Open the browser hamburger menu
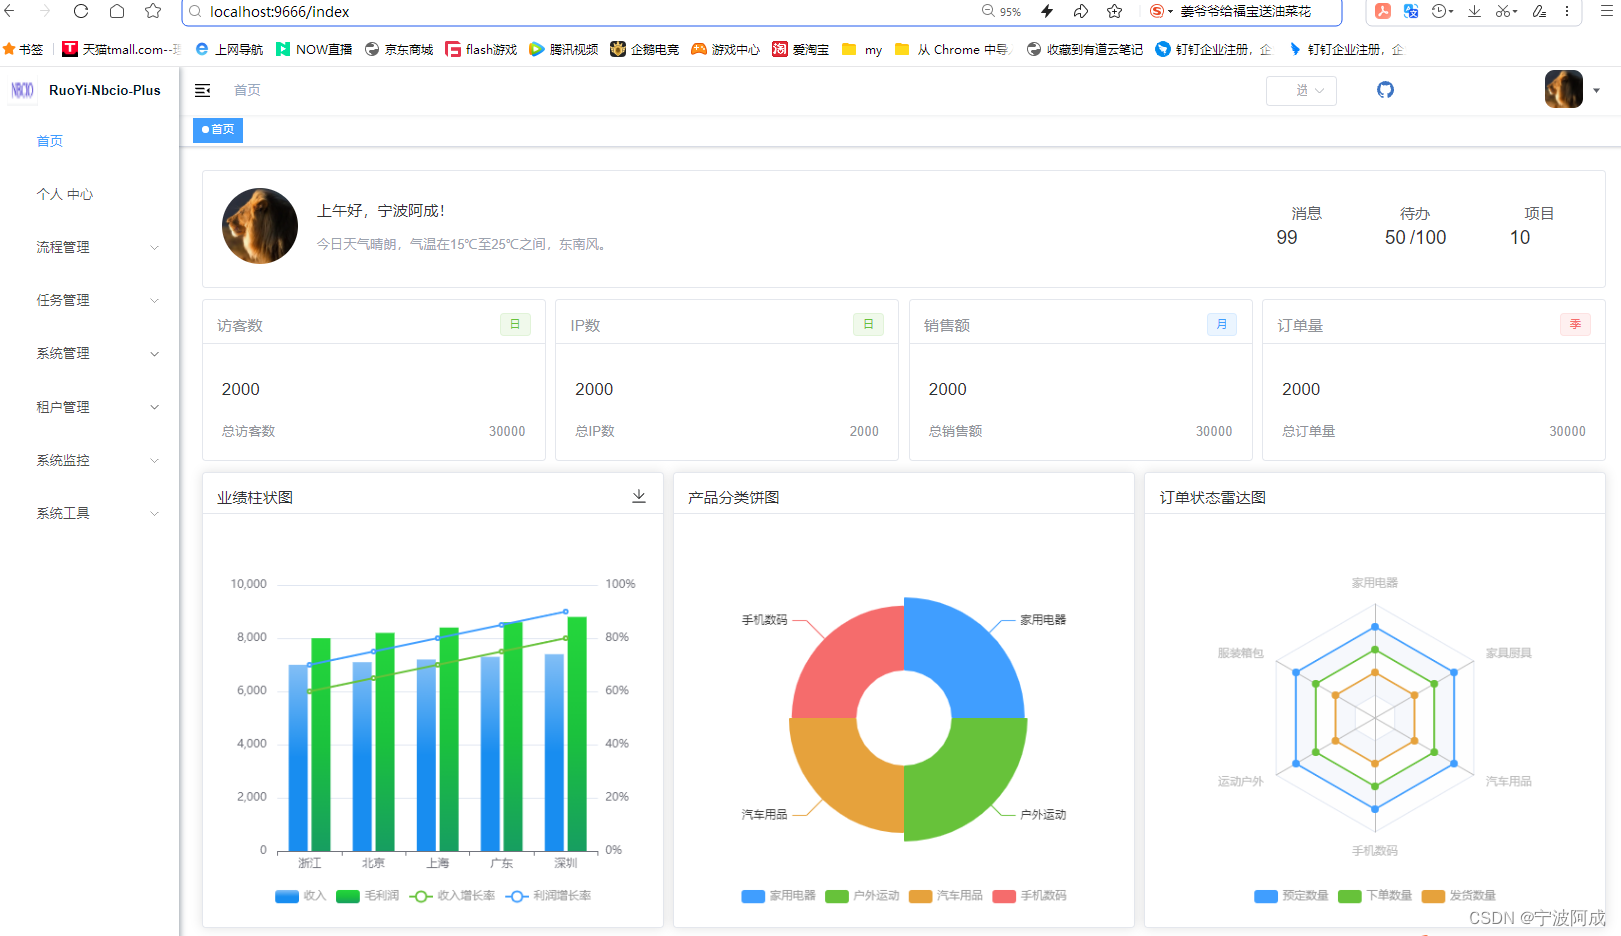1621x936 pixels. click(x=1607, y=11)
